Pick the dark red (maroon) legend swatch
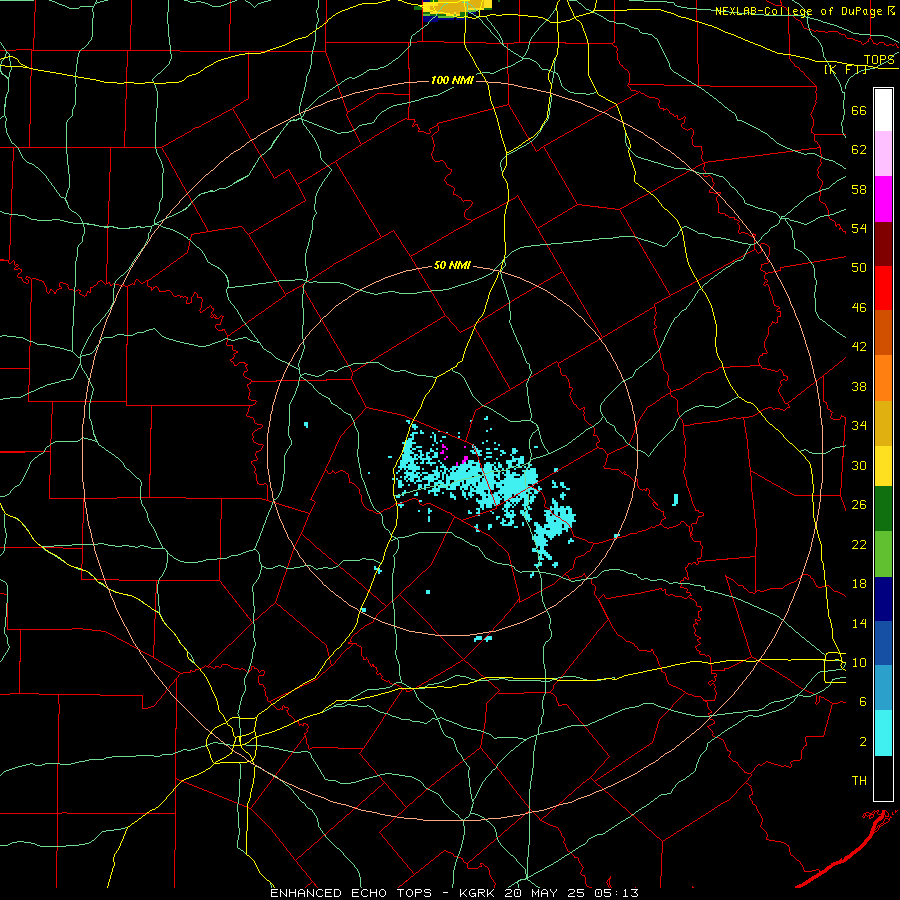The width and height of the screenshot is (900, 900). pyautogui.click(x=883, y=243)
